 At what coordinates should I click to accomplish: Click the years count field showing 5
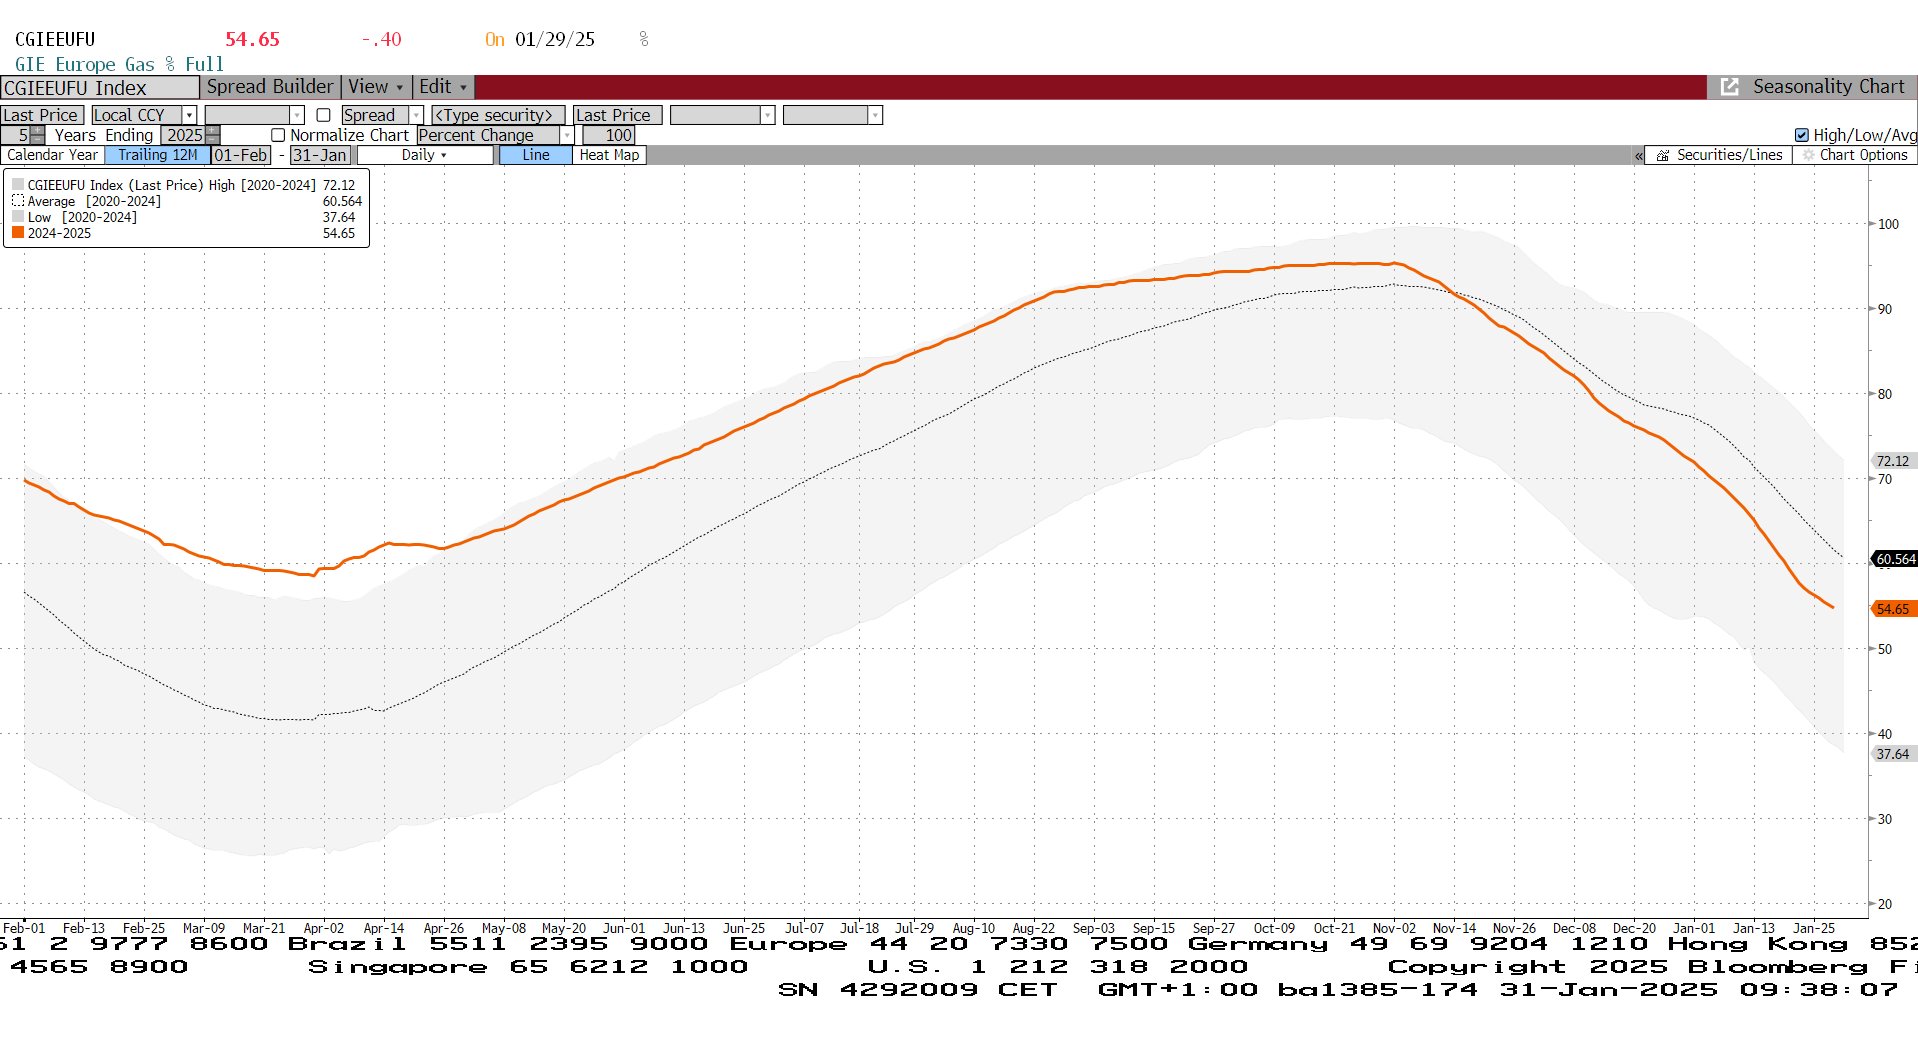pyautogui.click(x=16, y=135)
